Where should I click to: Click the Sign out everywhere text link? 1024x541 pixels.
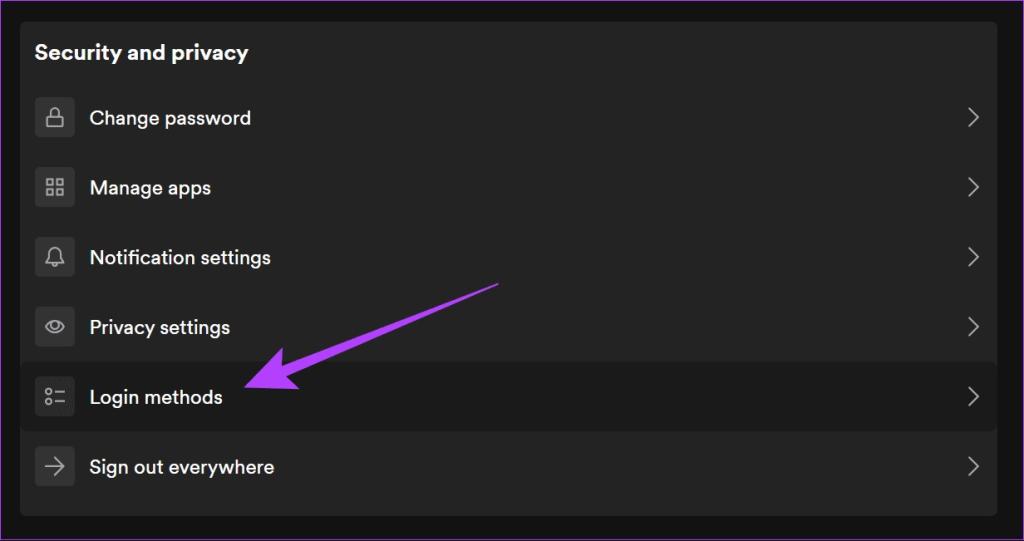pos(181,467)
